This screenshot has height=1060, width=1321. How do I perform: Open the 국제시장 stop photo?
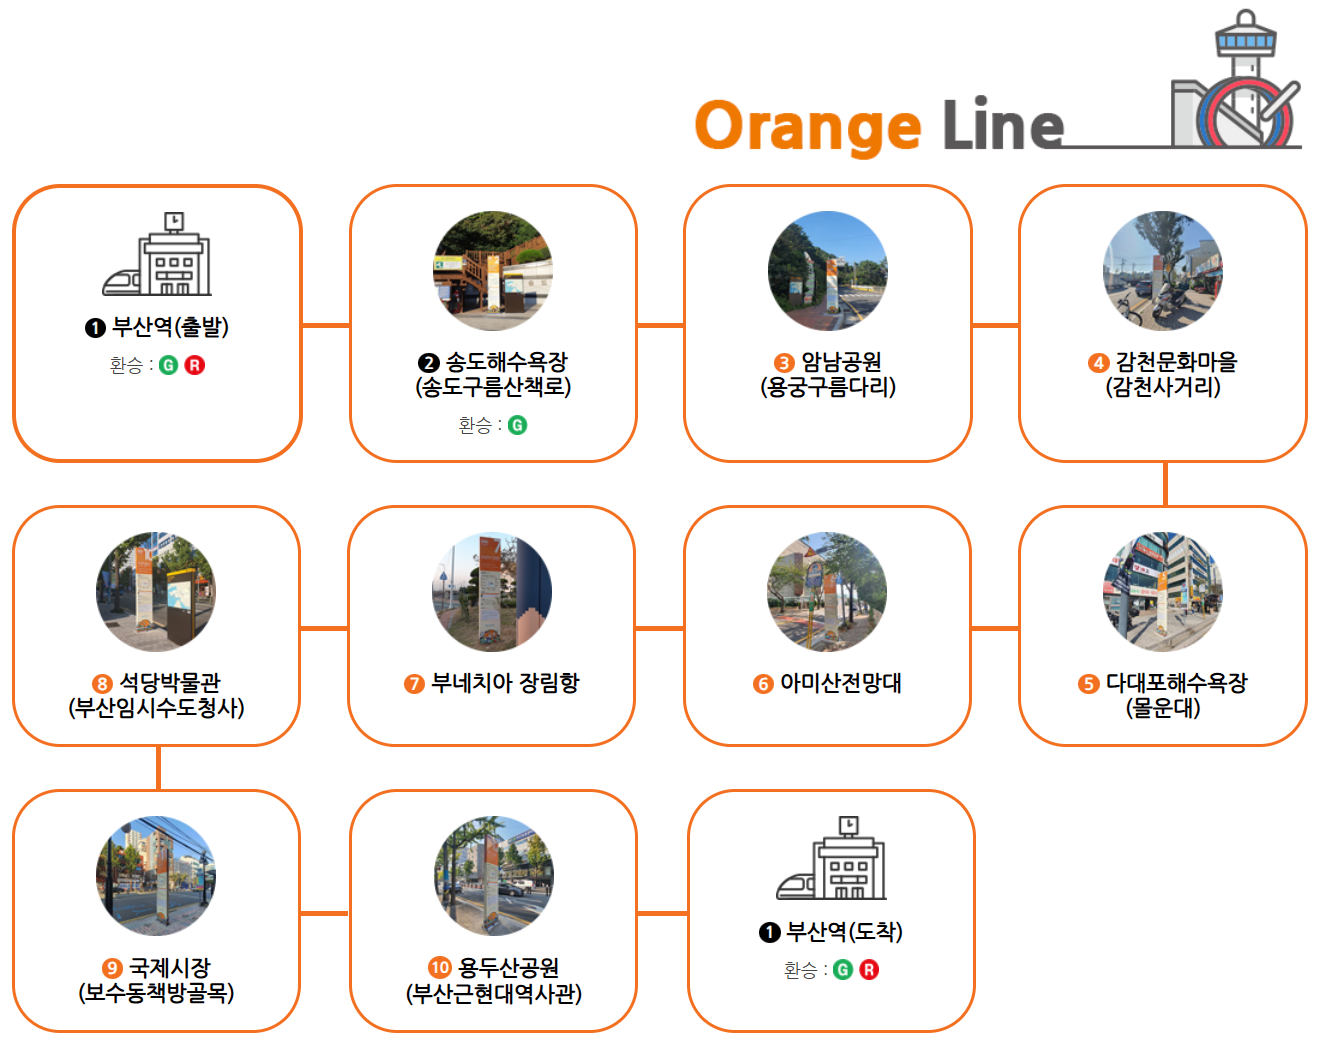(x=156, y=876)
